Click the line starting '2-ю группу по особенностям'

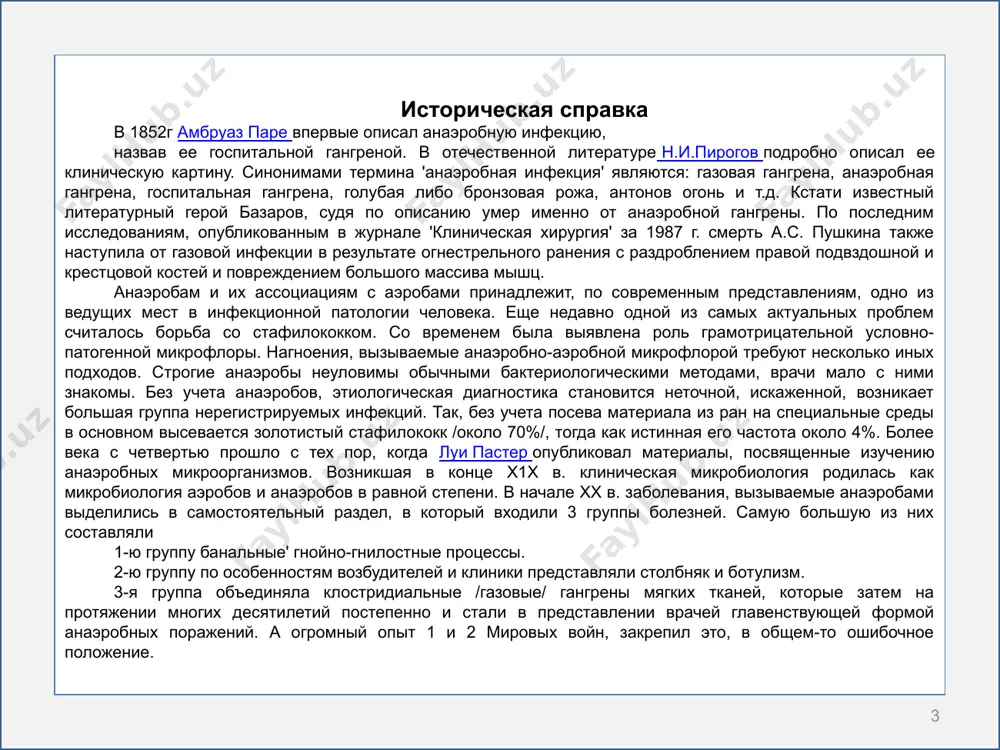[x=459, y=573]
